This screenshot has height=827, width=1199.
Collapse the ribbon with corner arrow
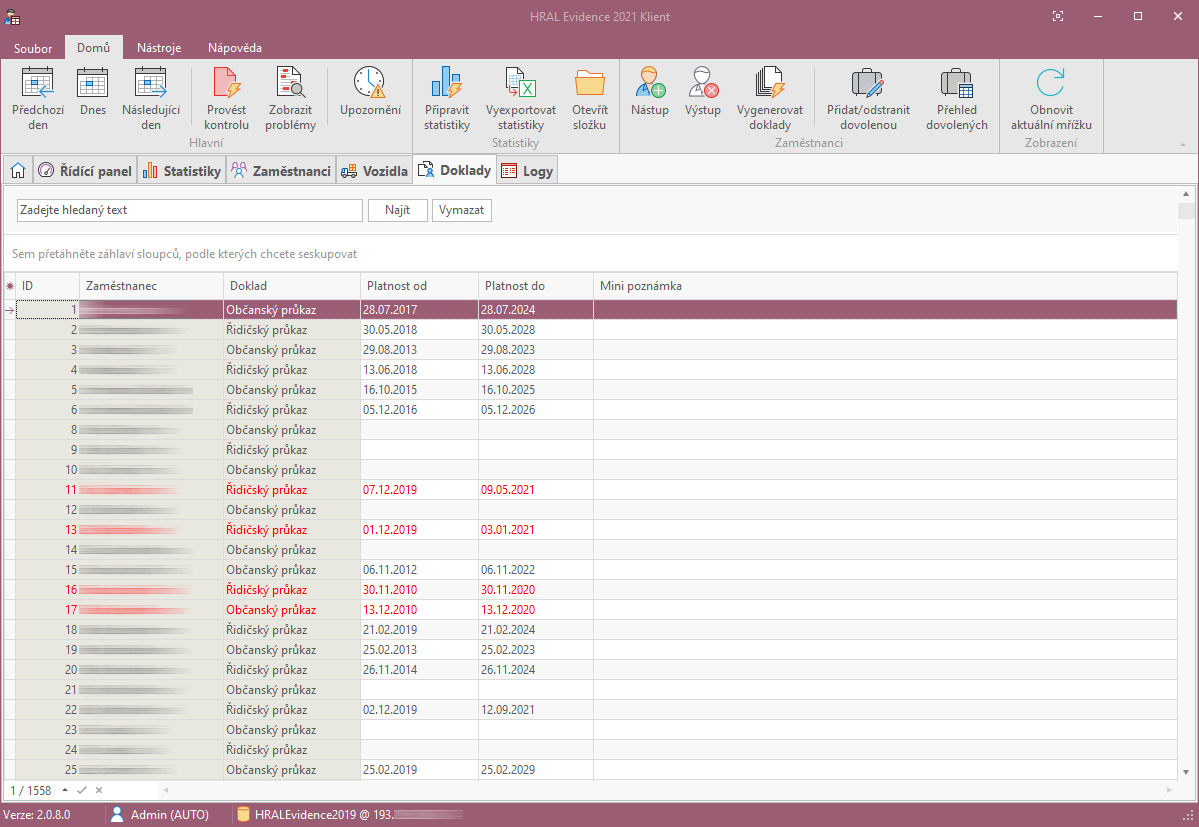tap(1182, 144)
